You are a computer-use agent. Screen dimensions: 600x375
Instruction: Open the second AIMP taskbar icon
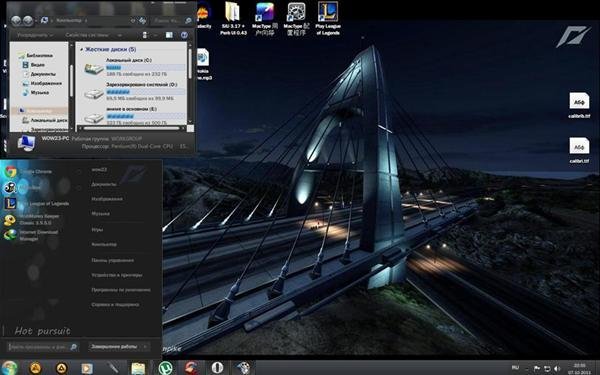pos(61,368)
